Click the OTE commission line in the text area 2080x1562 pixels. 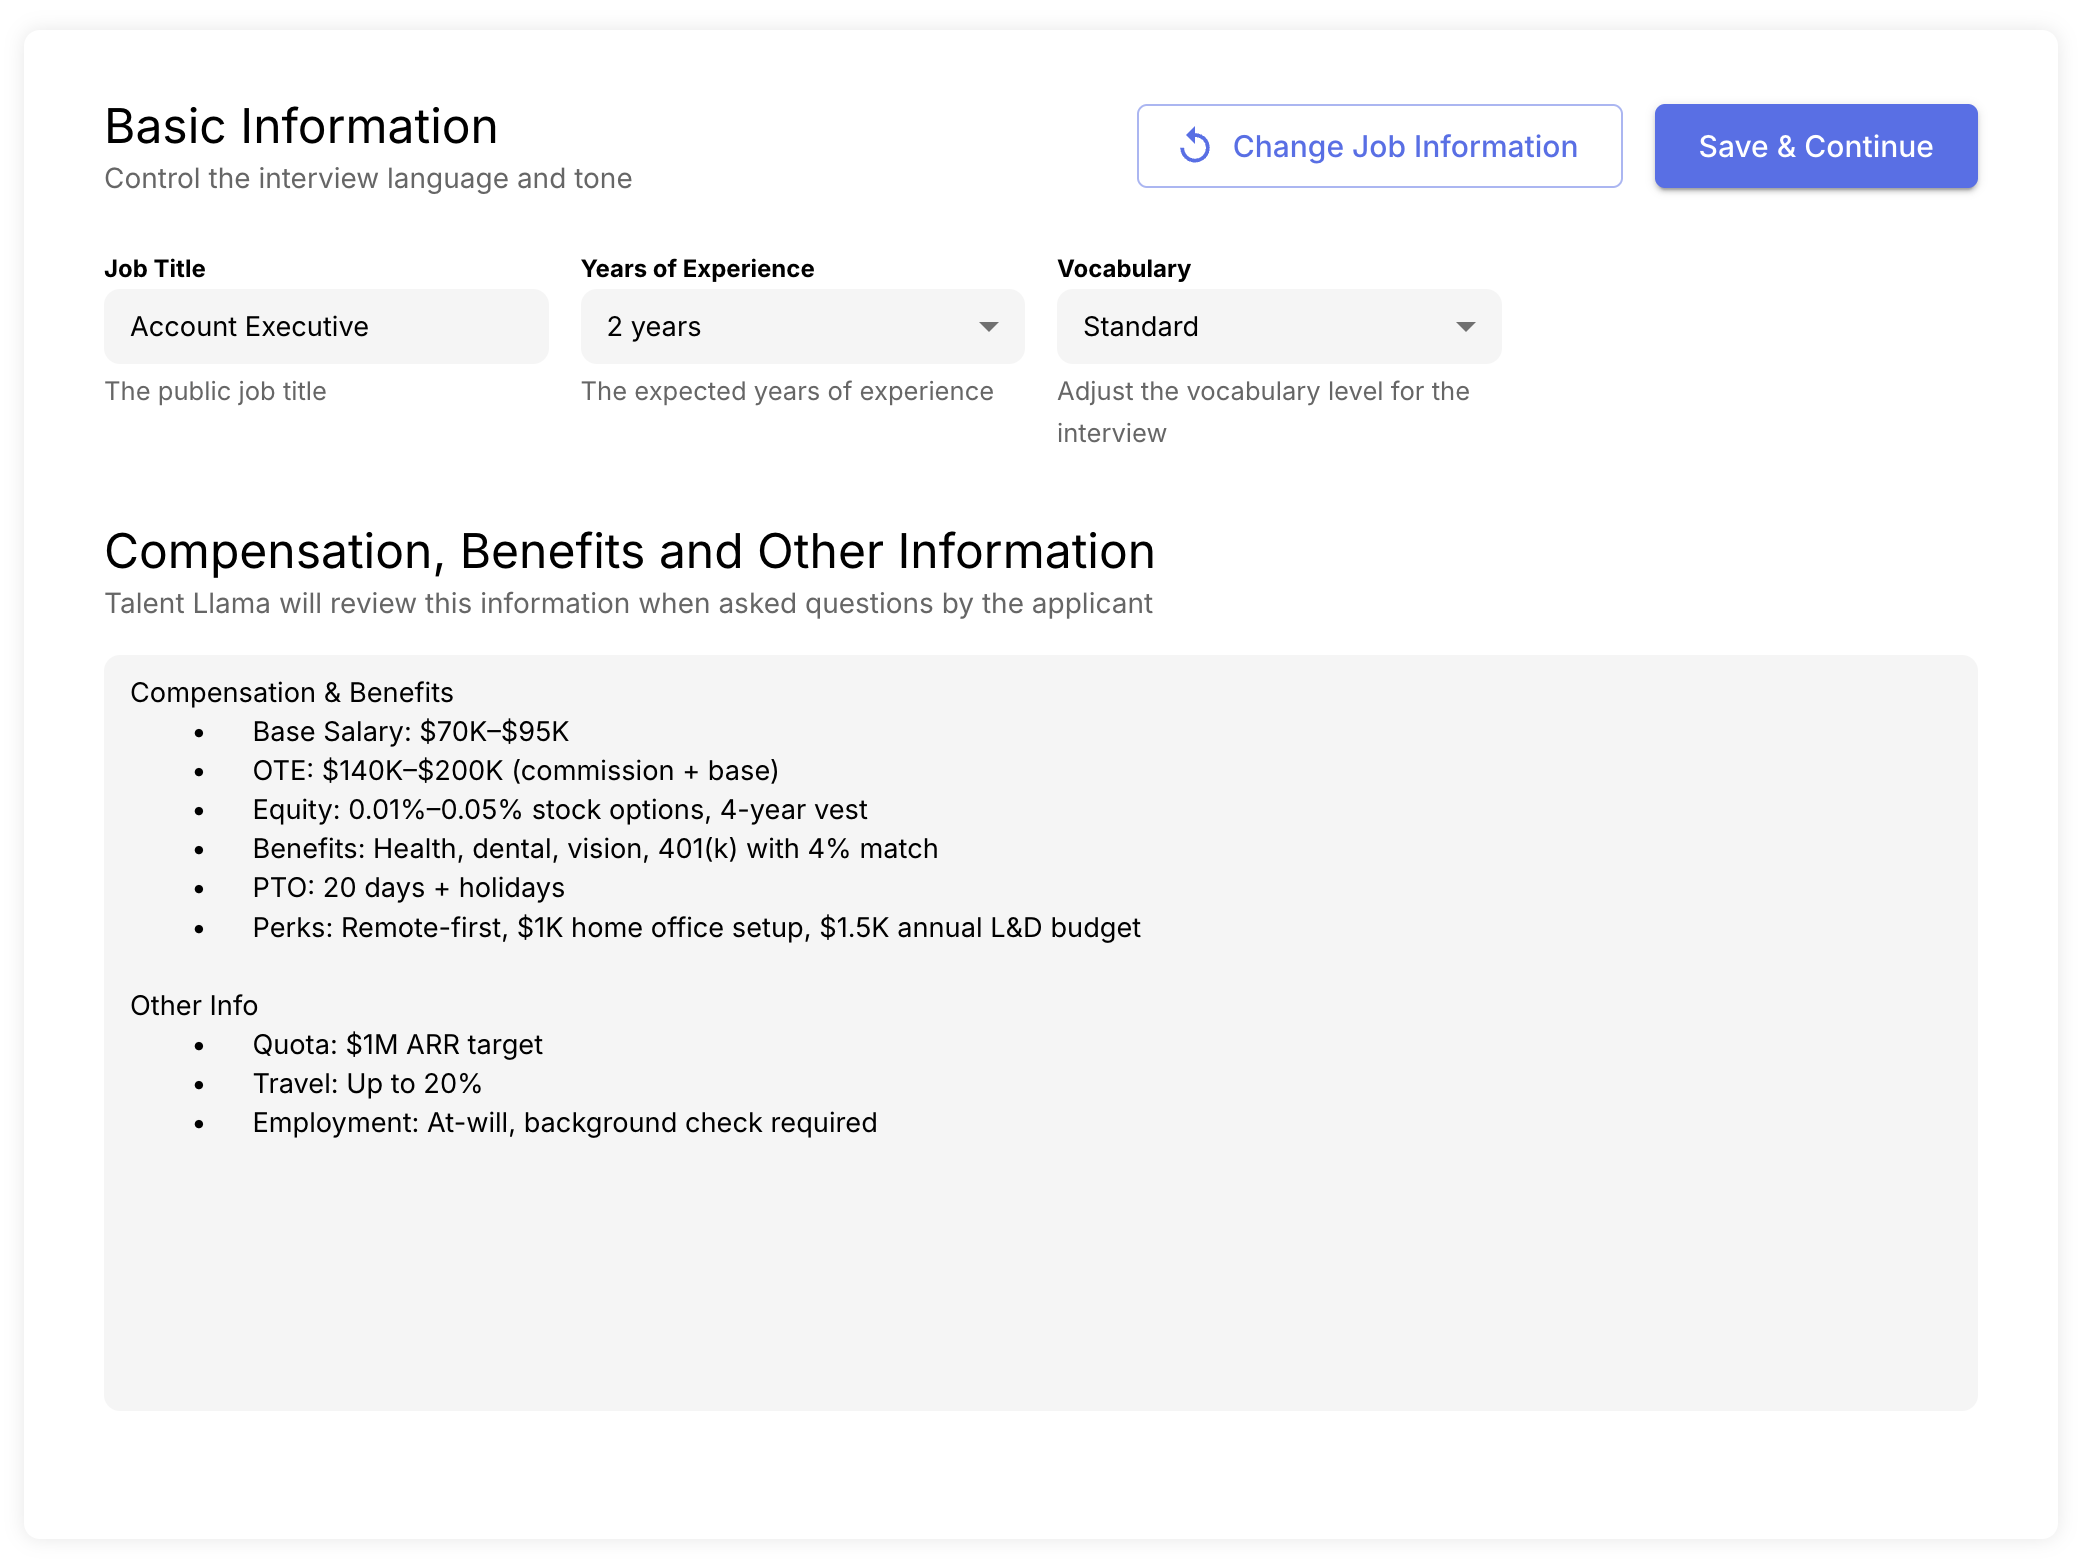pos(515,771)
